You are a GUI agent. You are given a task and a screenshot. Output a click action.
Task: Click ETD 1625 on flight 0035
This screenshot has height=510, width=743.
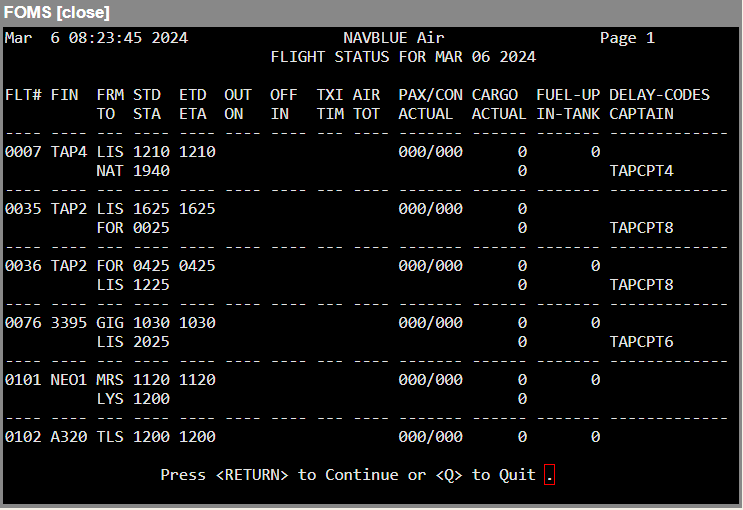click(197, 209)
